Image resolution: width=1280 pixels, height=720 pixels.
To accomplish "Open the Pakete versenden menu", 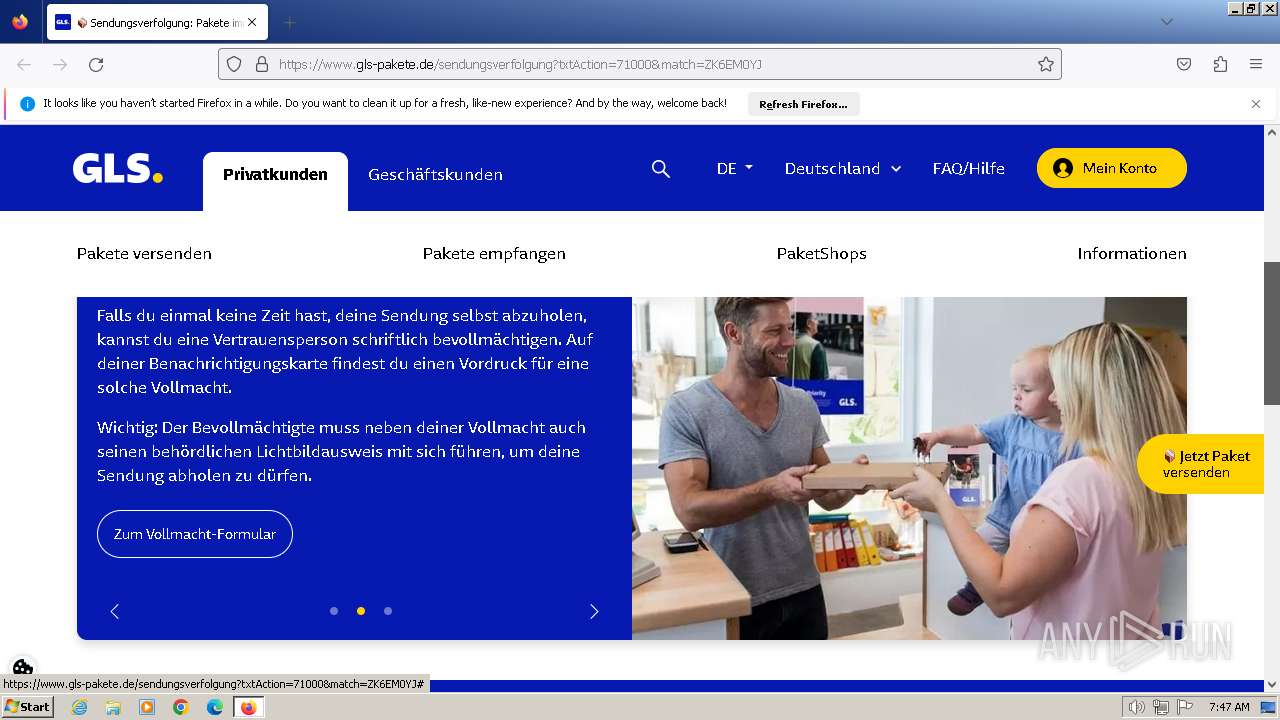I will [144, 254].
